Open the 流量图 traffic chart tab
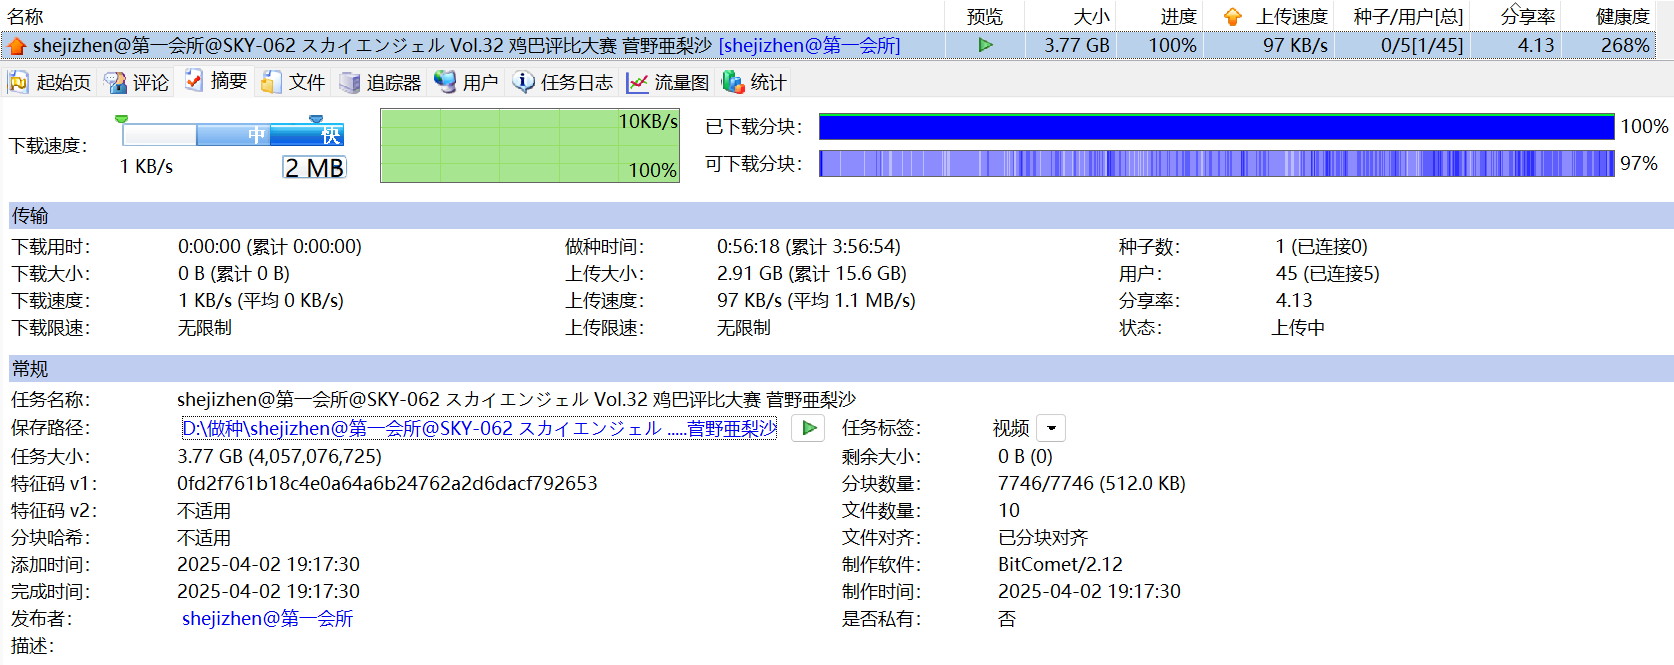 click(x=668, y=82)
